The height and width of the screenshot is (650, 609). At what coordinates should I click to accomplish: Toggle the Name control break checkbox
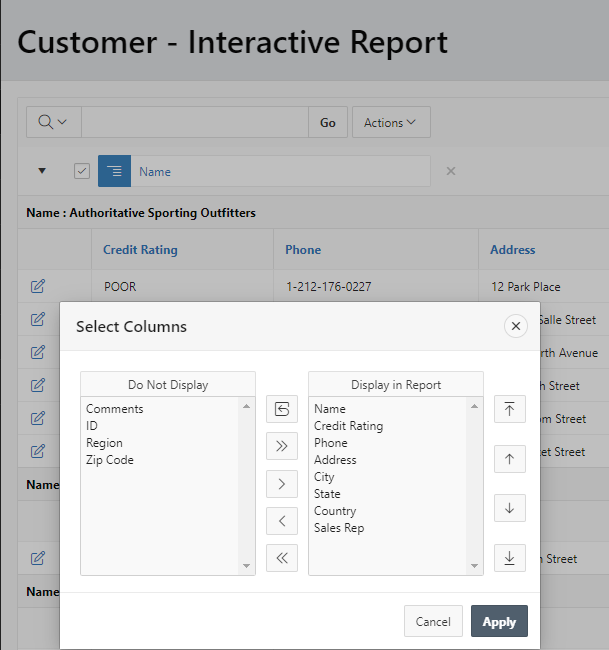point(82,171)
